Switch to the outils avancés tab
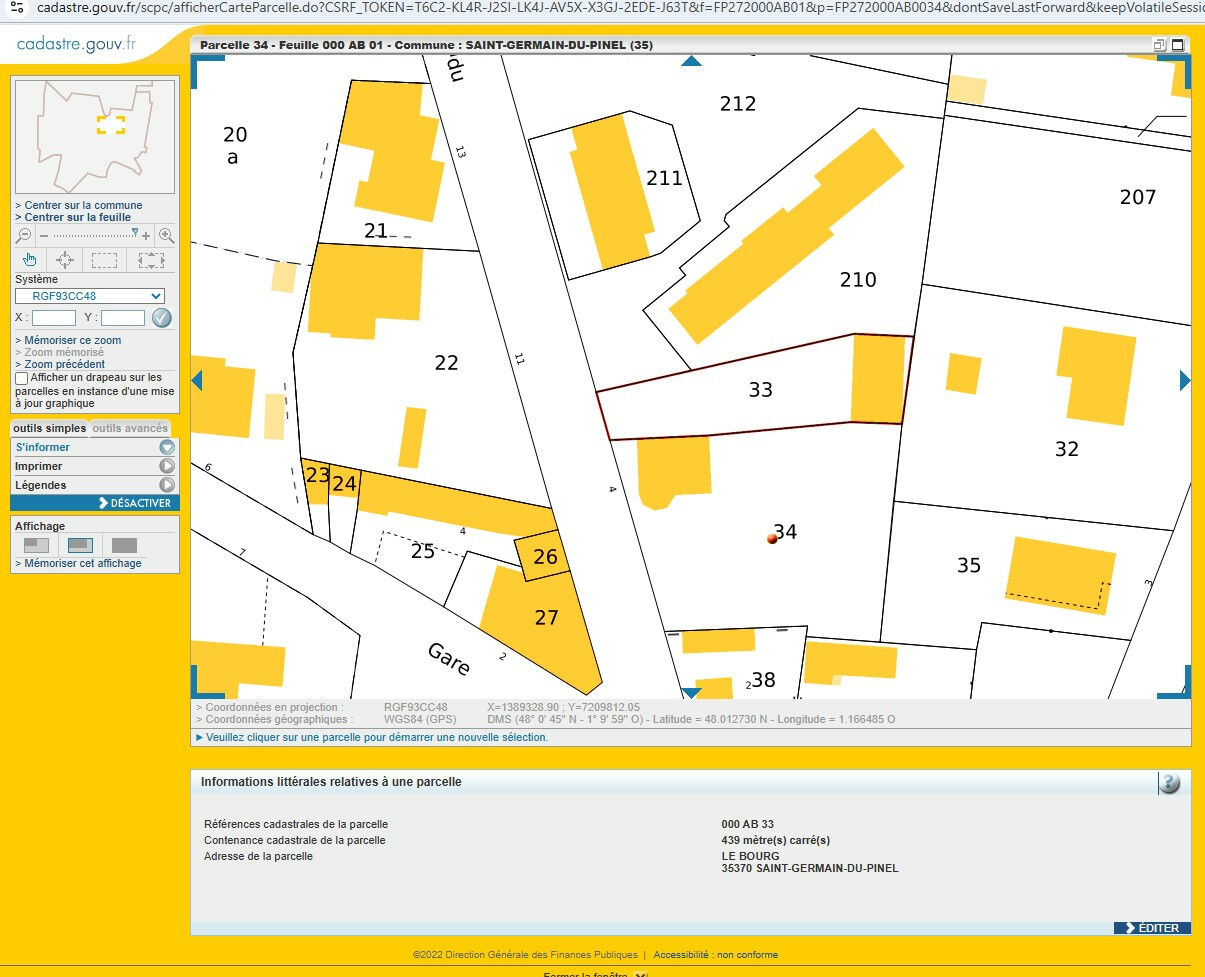Screen dimensions: 1205x977 click(x=130, y=428)
